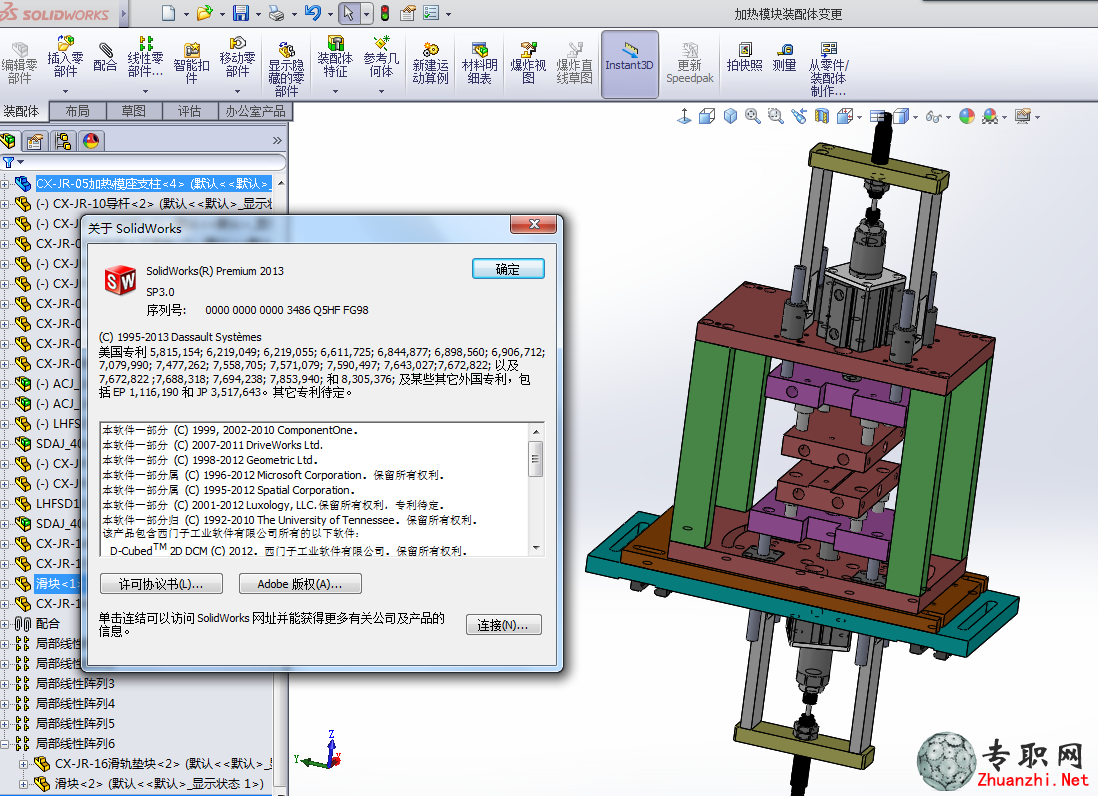This screenshot has width=1098, height=796.
Task: Collapse the 局部线性阵列6 tree node
Action: click(x=4, y=743)
